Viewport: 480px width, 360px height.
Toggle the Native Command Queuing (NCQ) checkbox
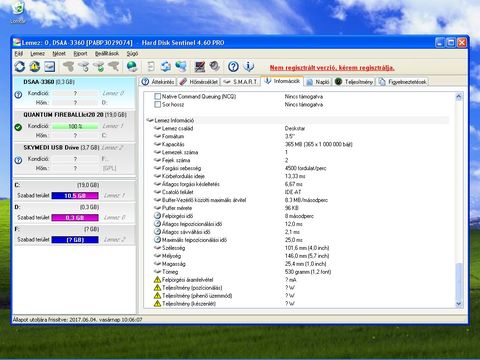tap(158, 96)
